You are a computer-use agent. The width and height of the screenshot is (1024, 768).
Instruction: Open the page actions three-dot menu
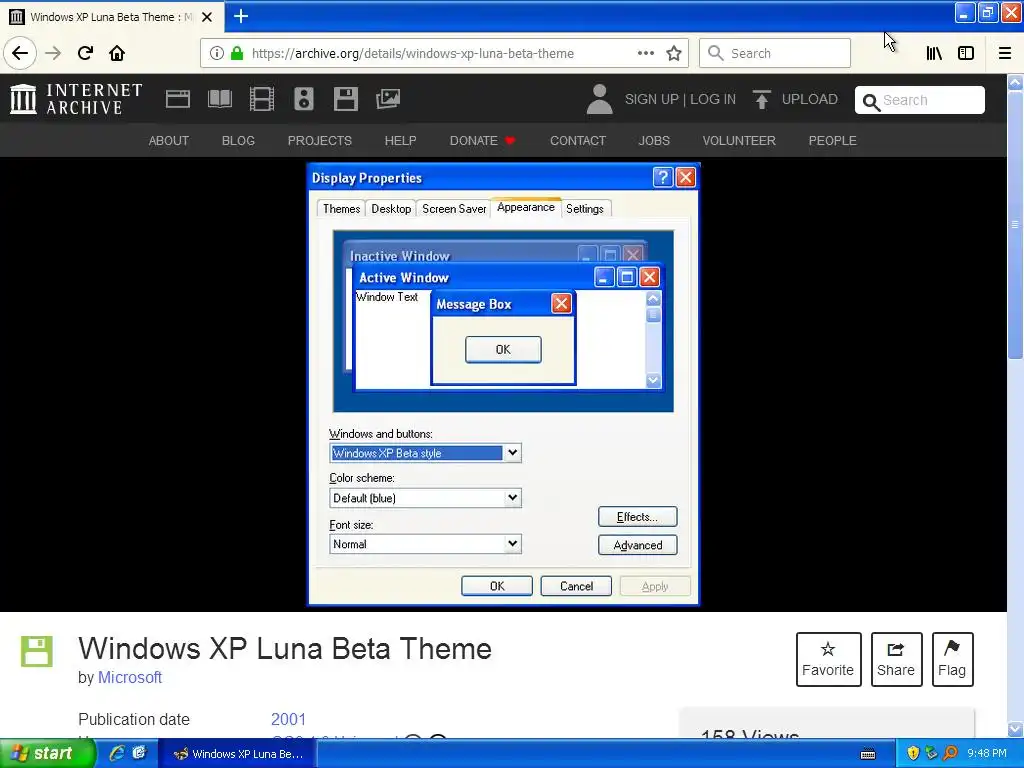point(645,53)
